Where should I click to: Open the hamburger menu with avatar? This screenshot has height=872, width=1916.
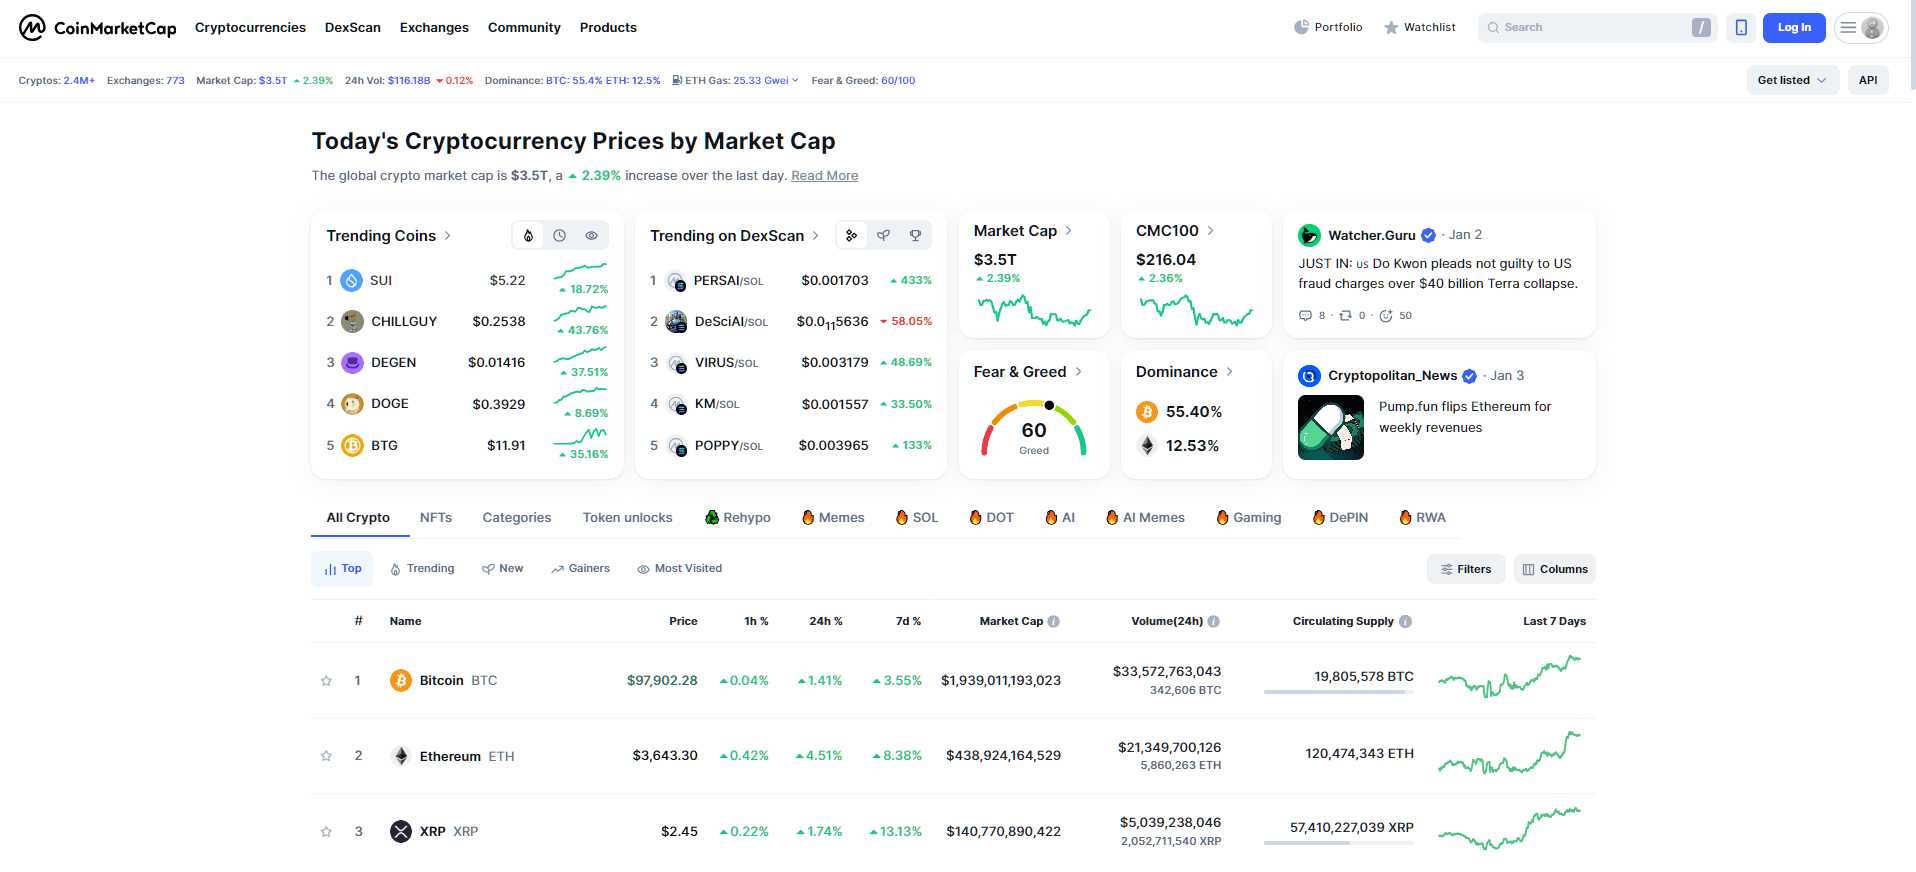[1861, 28]
